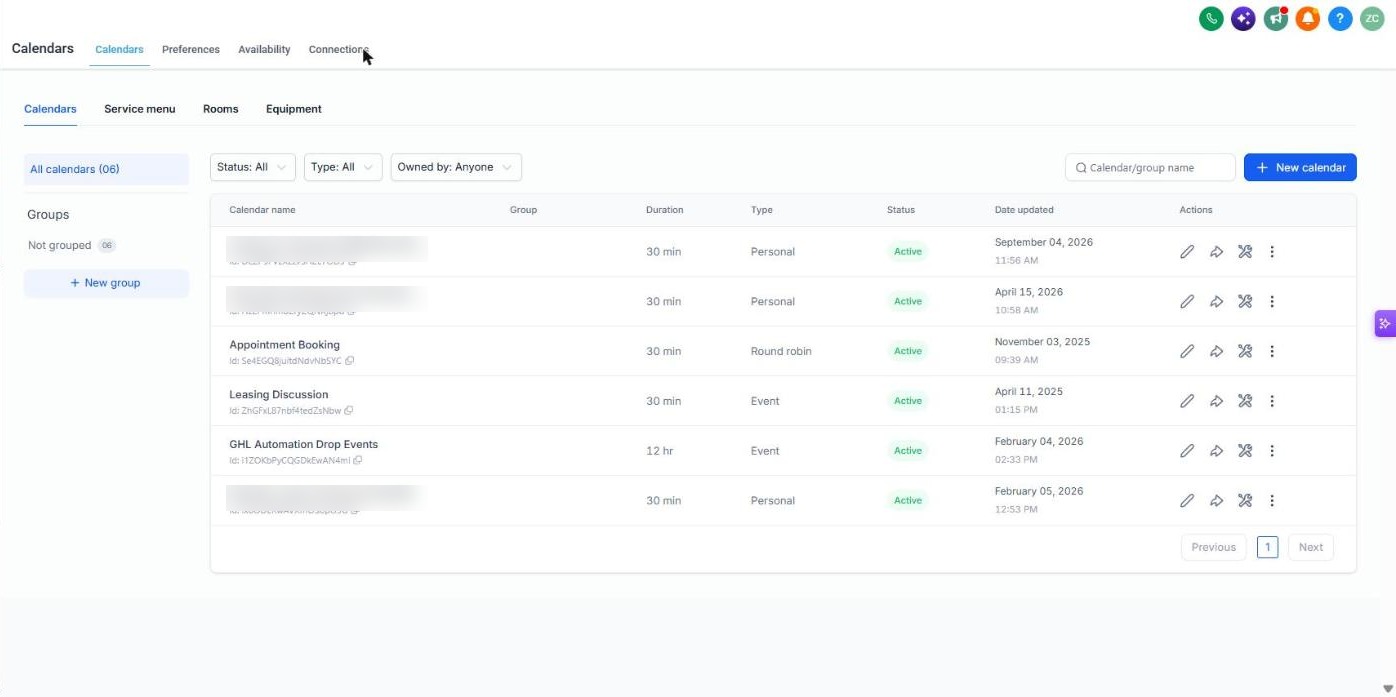Open the Service menu sub-tab
The height and width of the screenshot is (697, 1396).
pyautogui.click(x=140, y=109)
